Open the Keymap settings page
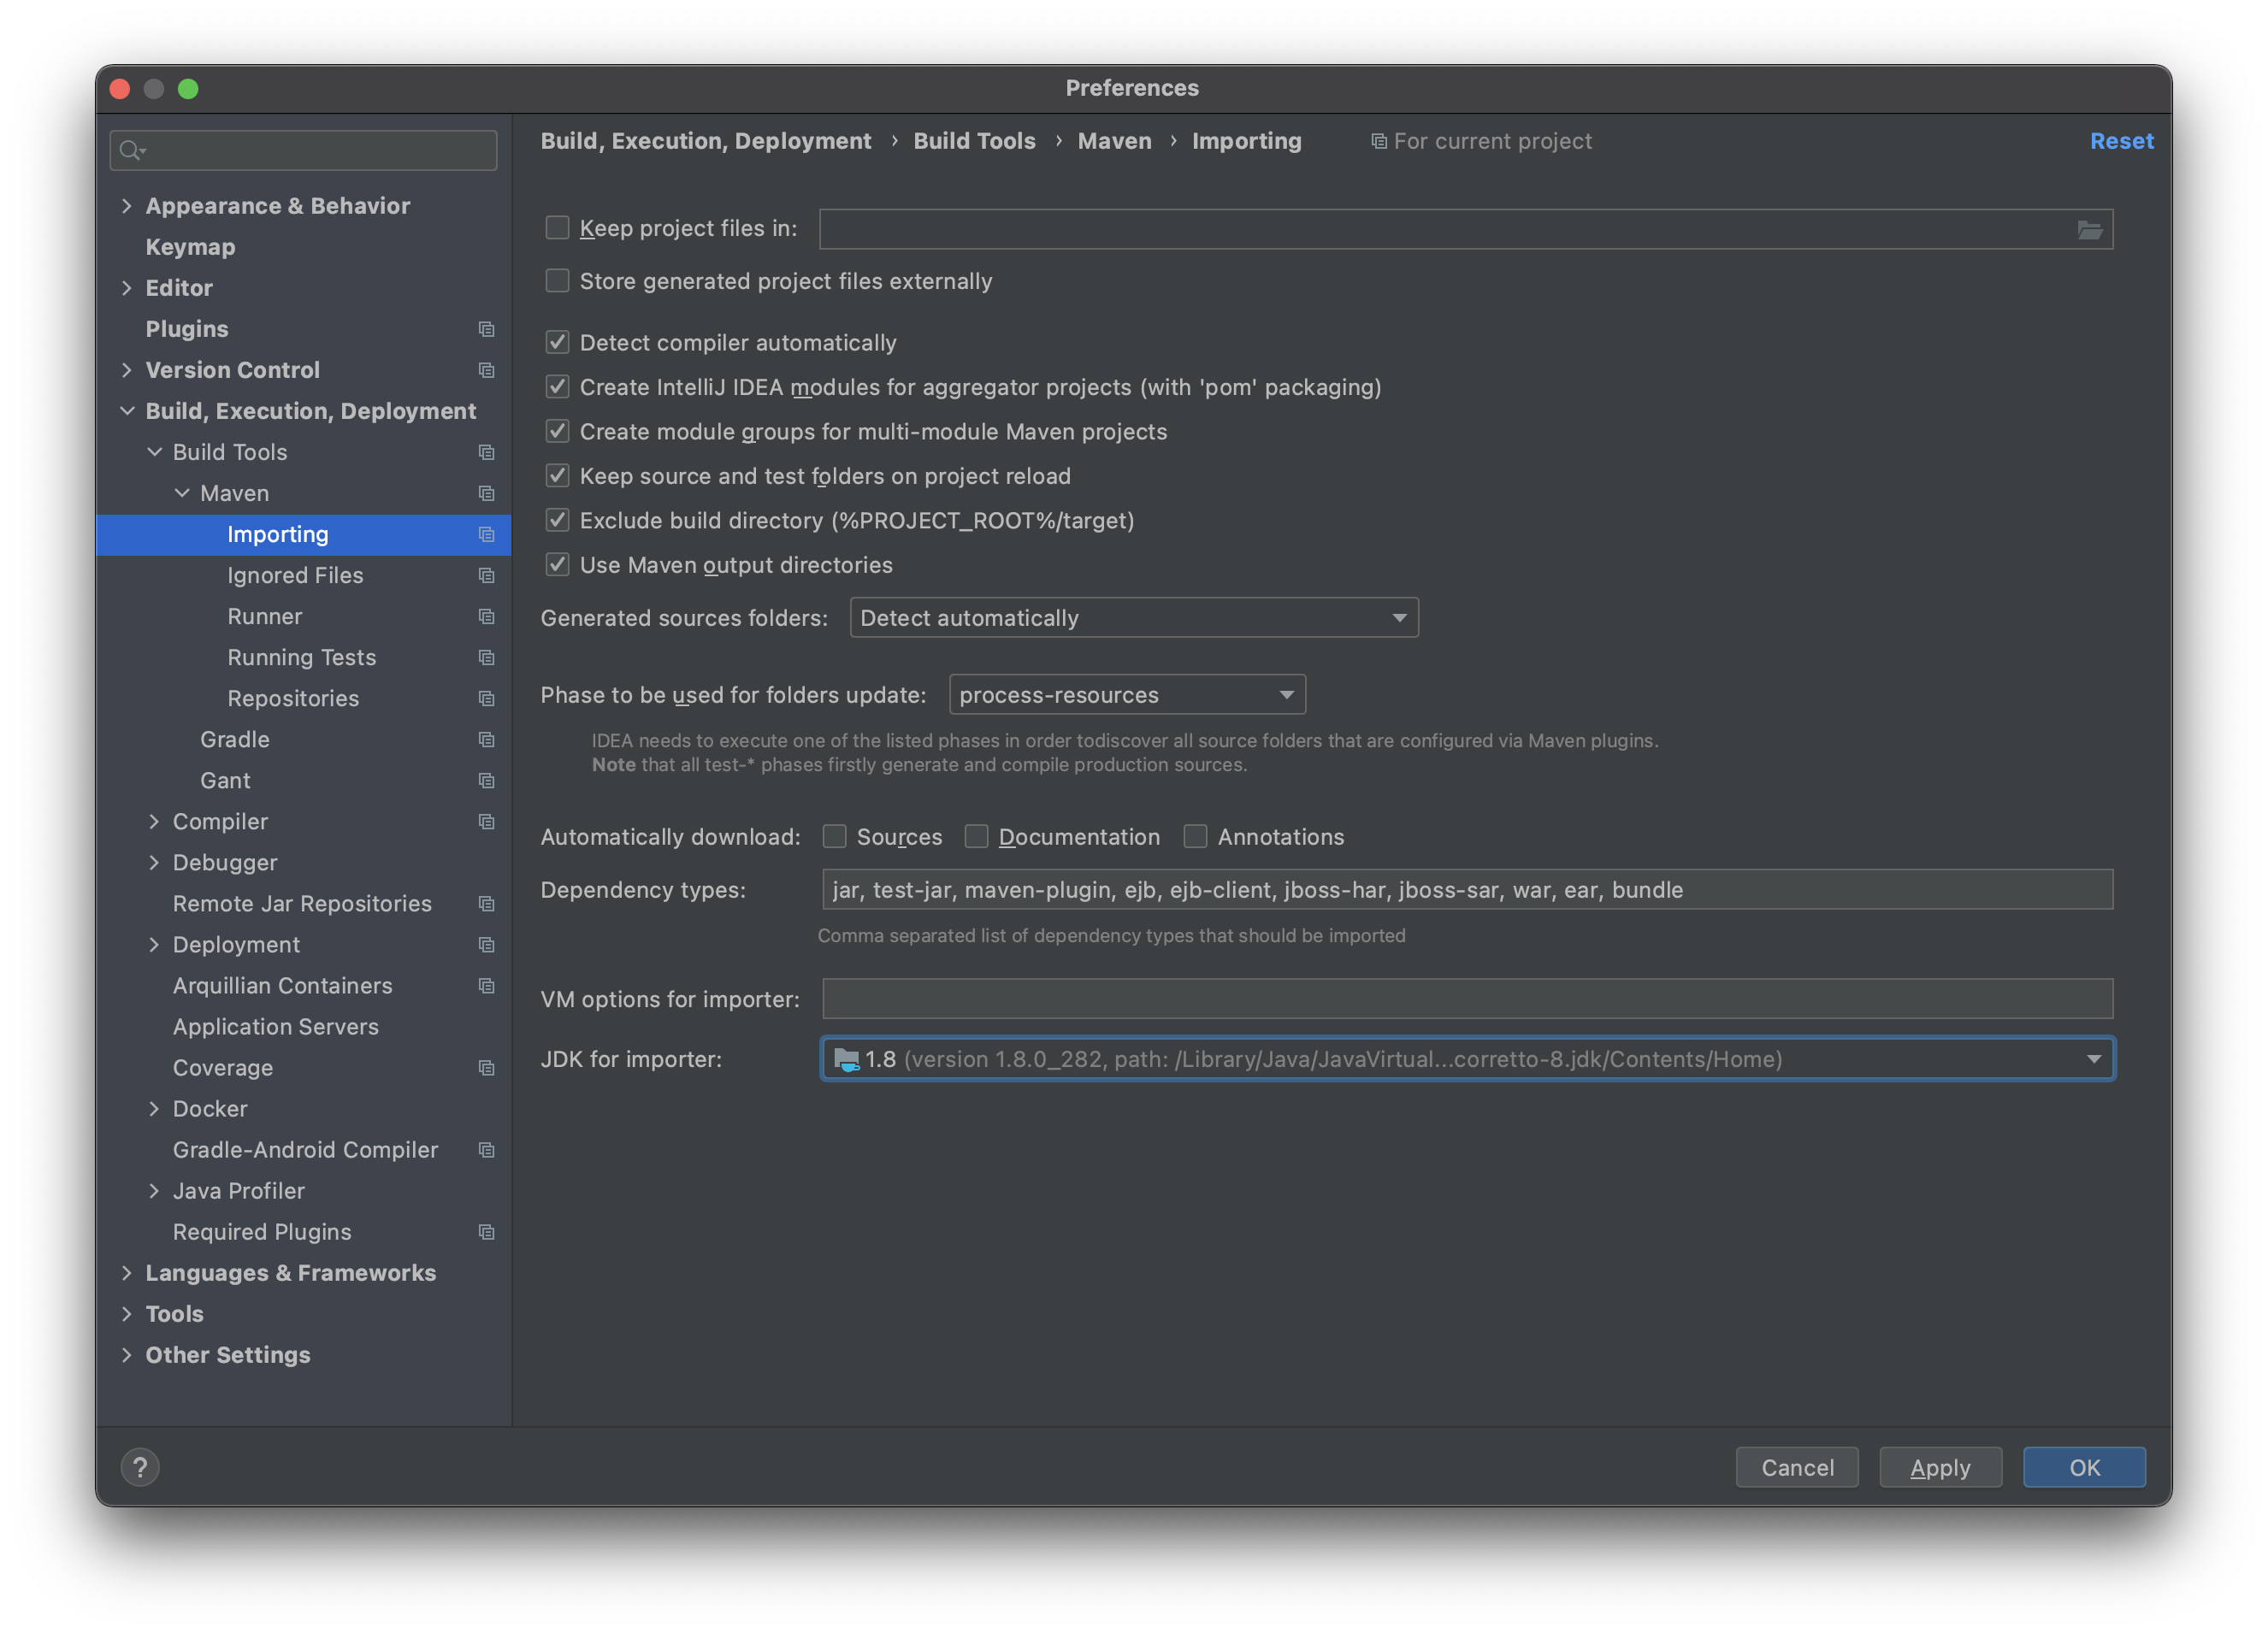This screenshot has height=1633, width=2268. 190,247
